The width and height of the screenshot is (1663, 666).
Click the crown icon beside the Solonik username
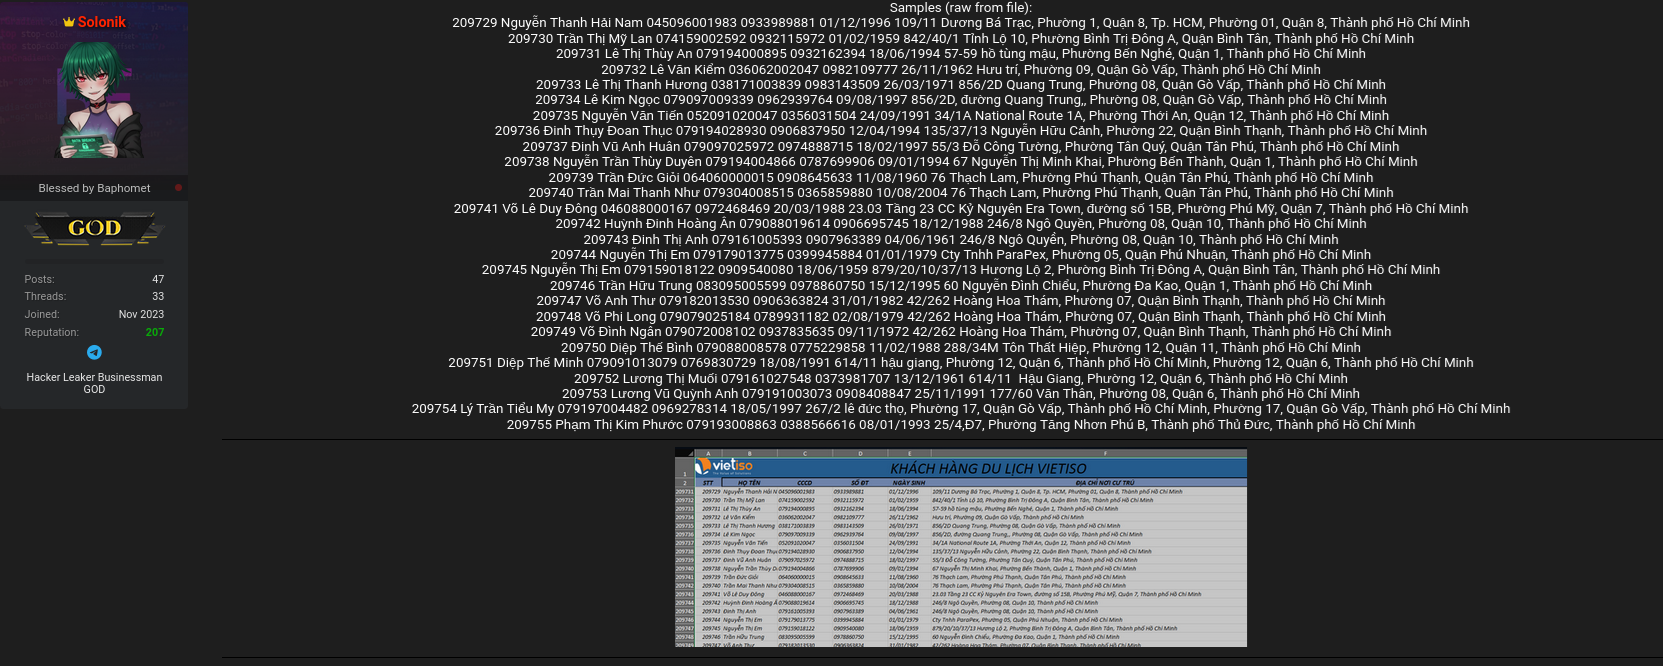[69, 22]
